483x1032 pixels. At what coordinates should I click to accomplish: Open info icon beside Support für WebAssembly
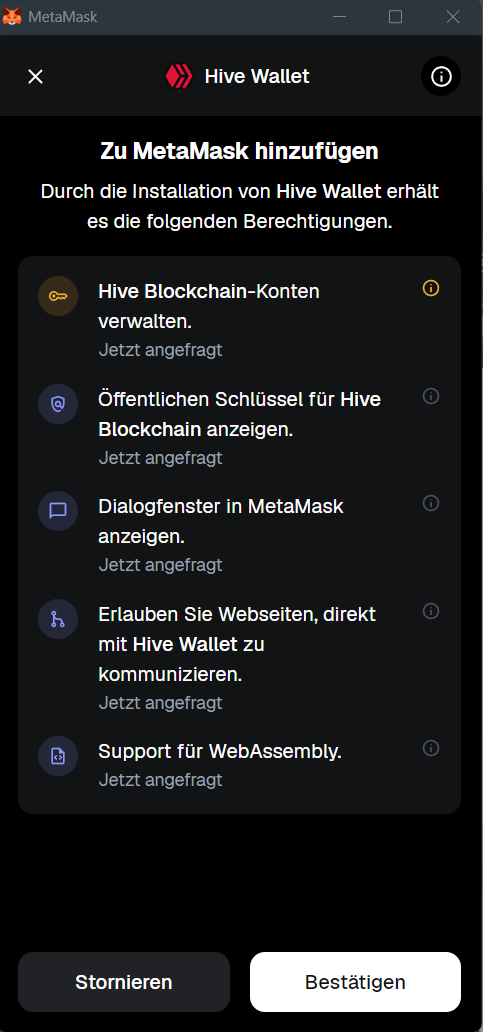[x=431, y=748]
